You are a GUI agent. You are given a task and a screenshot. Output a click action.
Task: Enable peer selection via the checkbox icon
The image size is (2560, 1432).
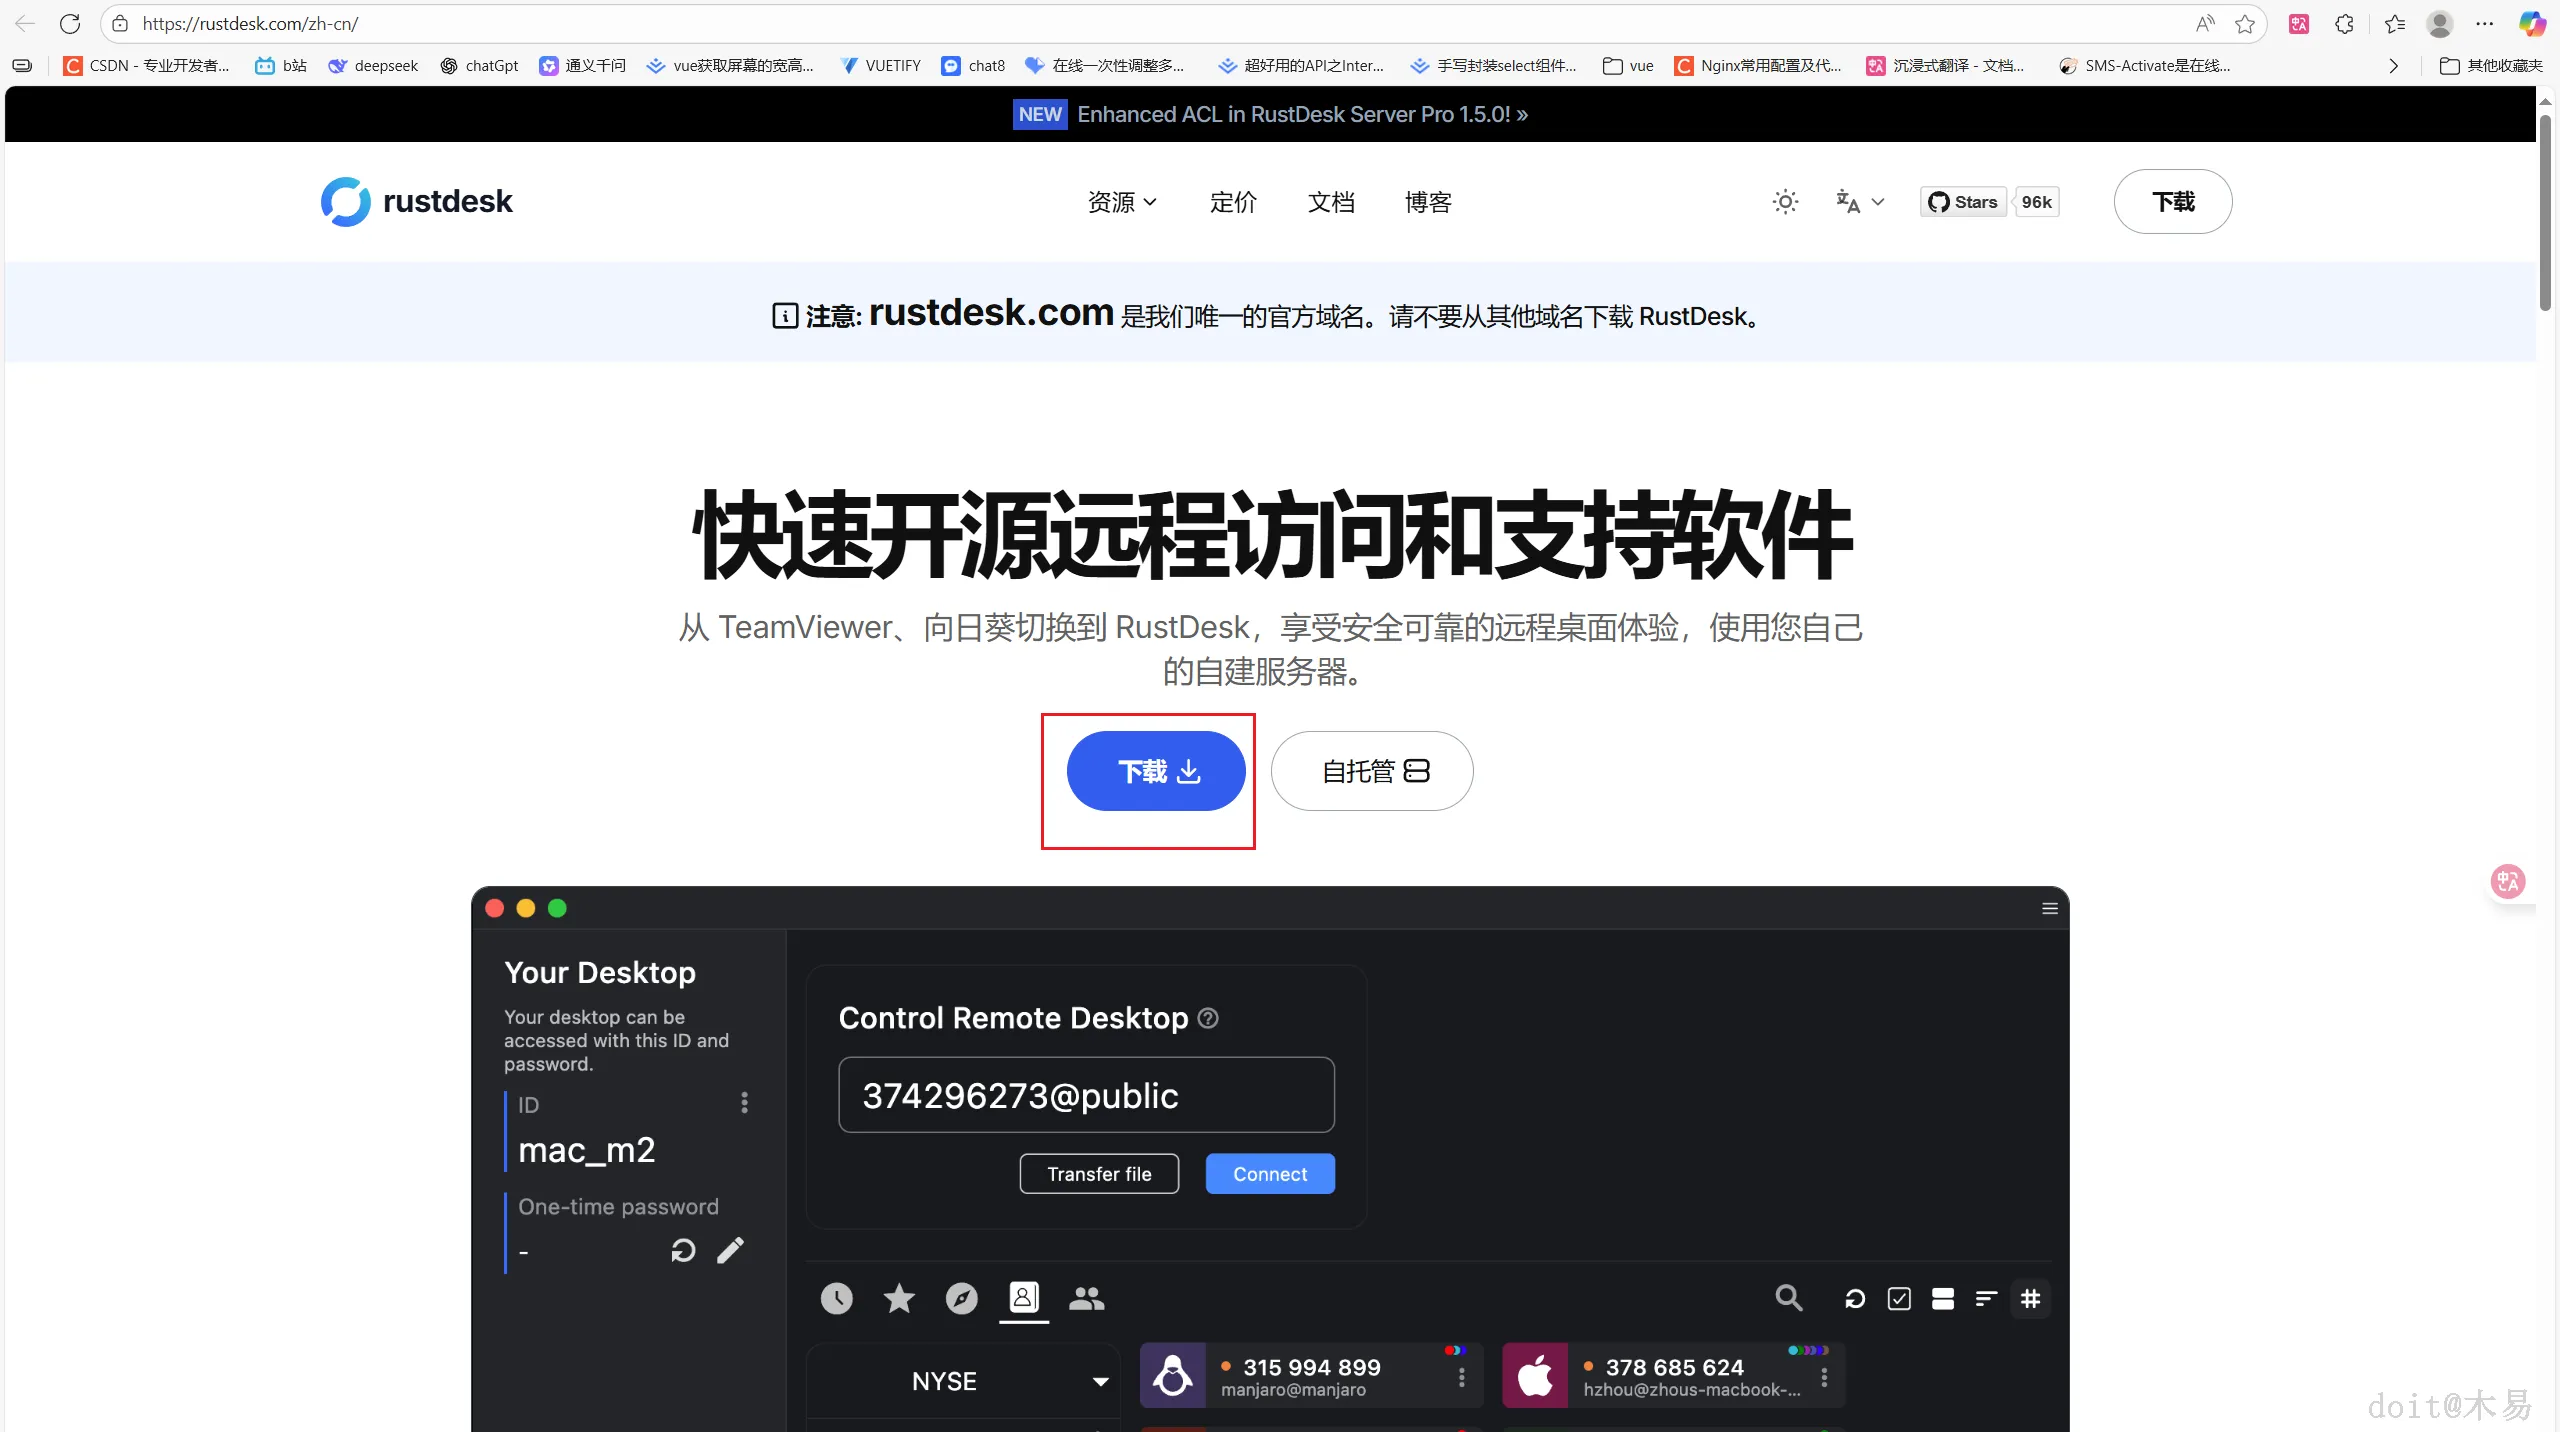pyautogui.click(x=1898, y=1298)
